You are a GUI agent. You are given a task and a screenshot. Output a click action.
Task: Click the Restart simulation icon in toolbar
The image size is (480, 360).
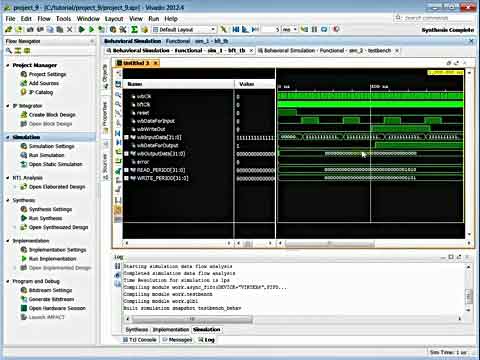click(x=236, y=30)
